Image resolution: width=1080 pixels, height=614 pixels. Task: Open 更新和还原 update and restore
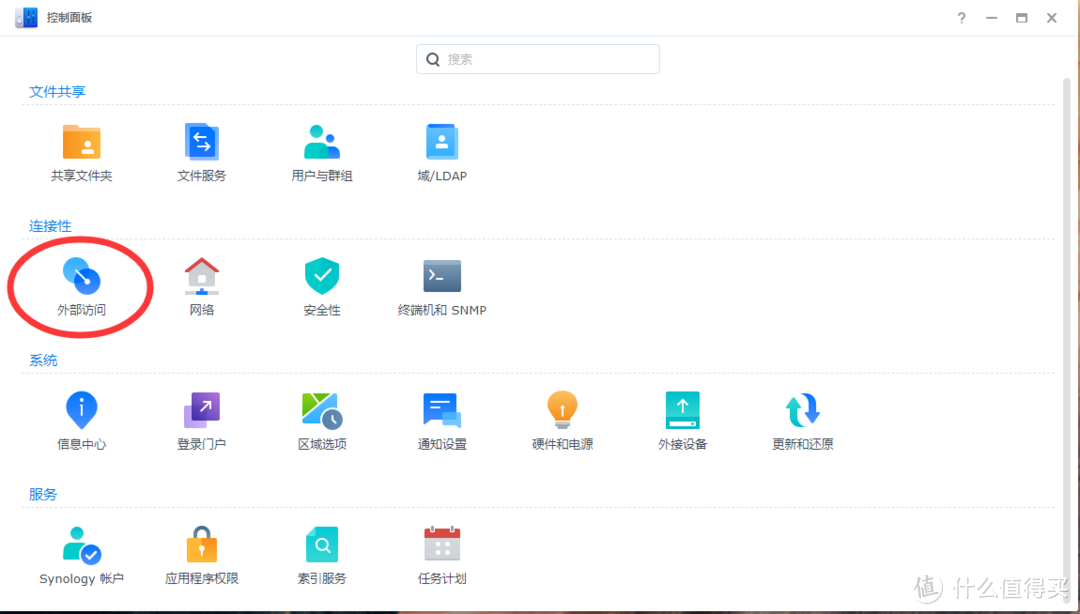(802, 411)
